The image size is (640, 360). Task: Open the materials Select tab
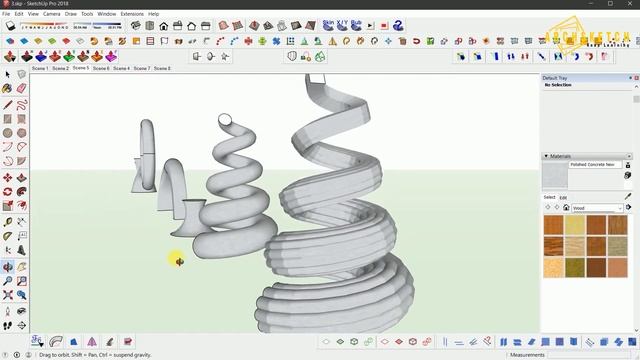click(549, 197)
